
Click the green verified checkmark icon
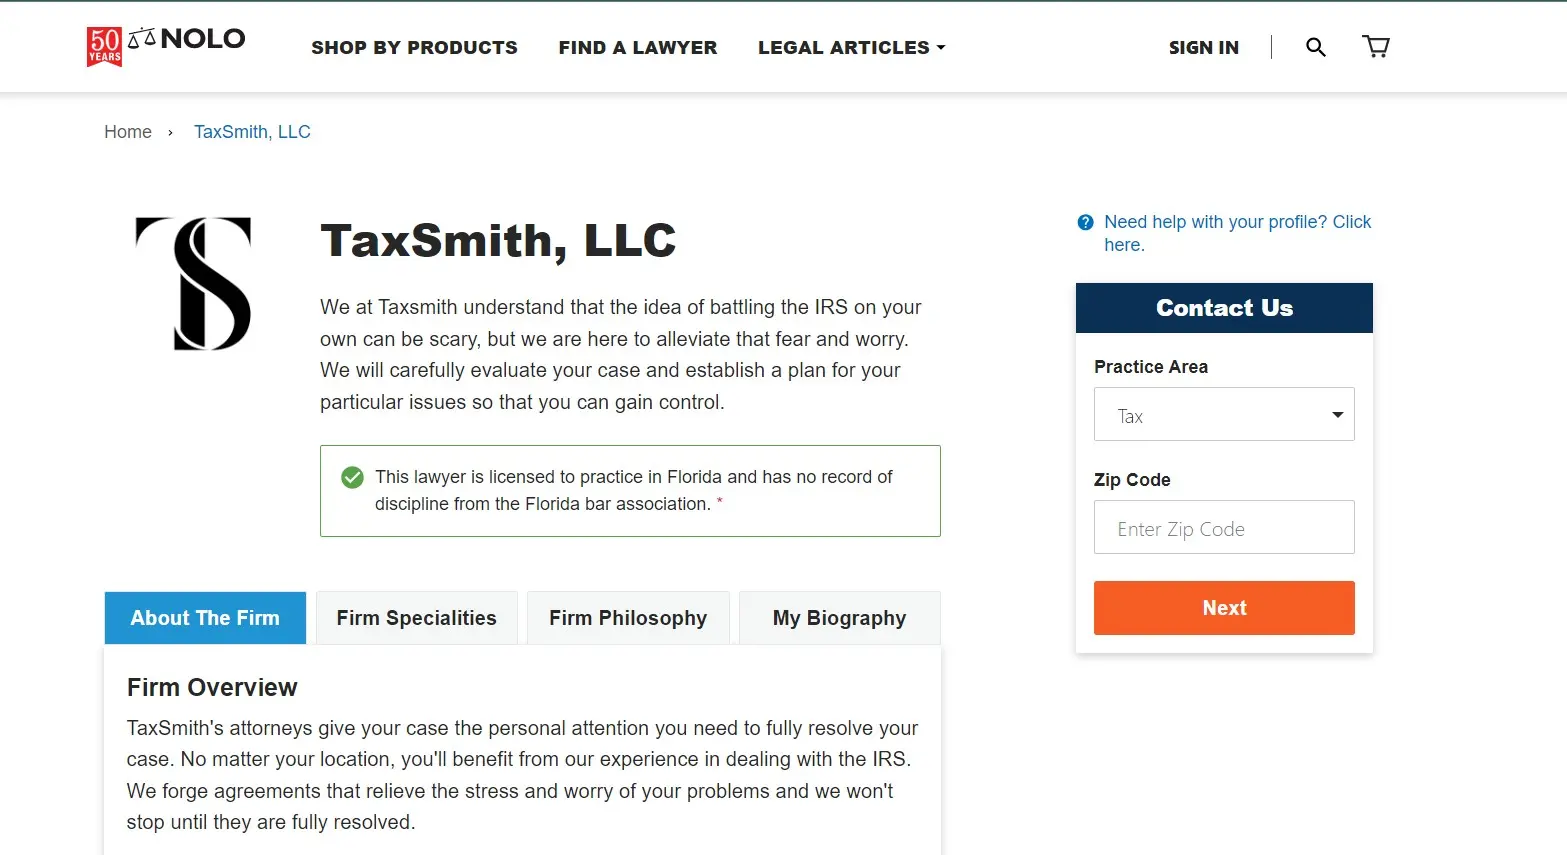click(x=352, y=477)
